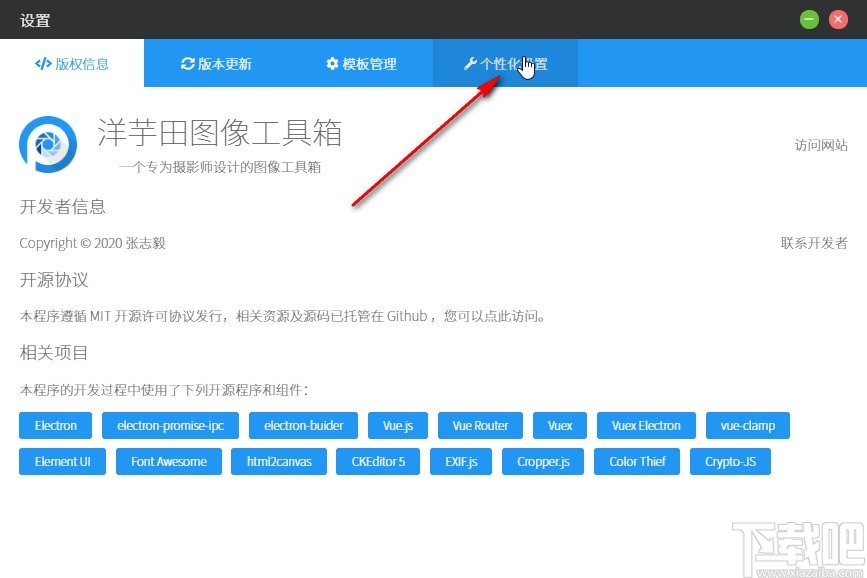Click the gear icon on 模板管理 tab
The height and width of the screenshot is (578, 867).
click(x=331, y=63)
